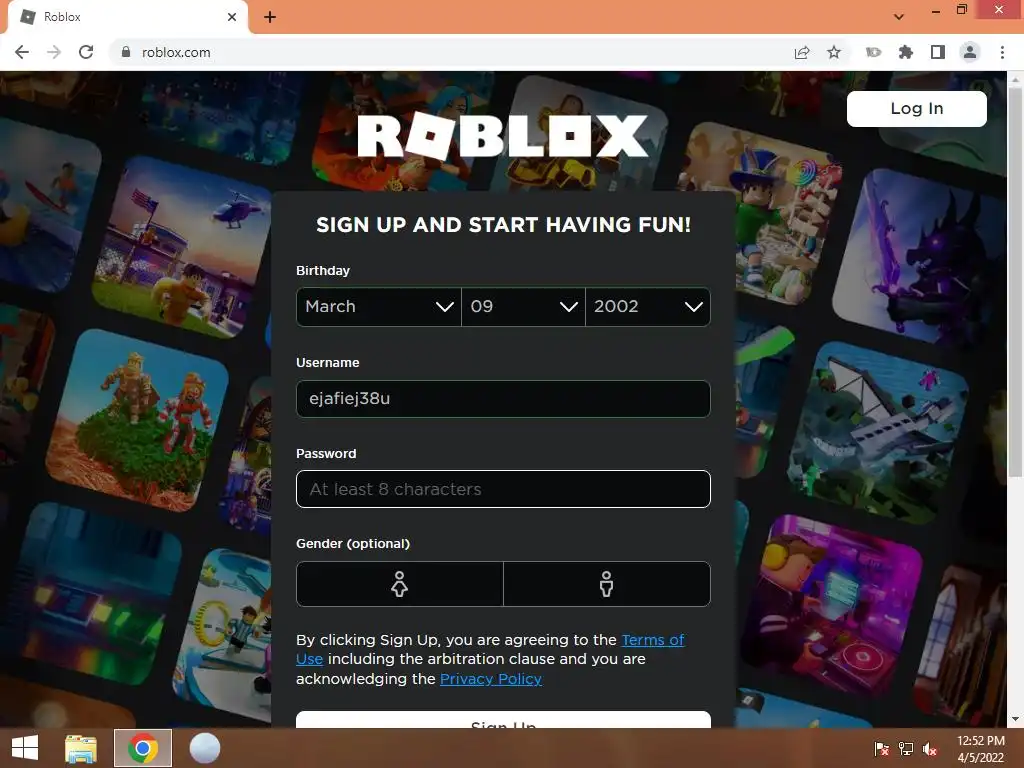Open the Extensions puzzle piece menu
The height and width of the screenshot is (768, 1024).
tap(906, 52)
